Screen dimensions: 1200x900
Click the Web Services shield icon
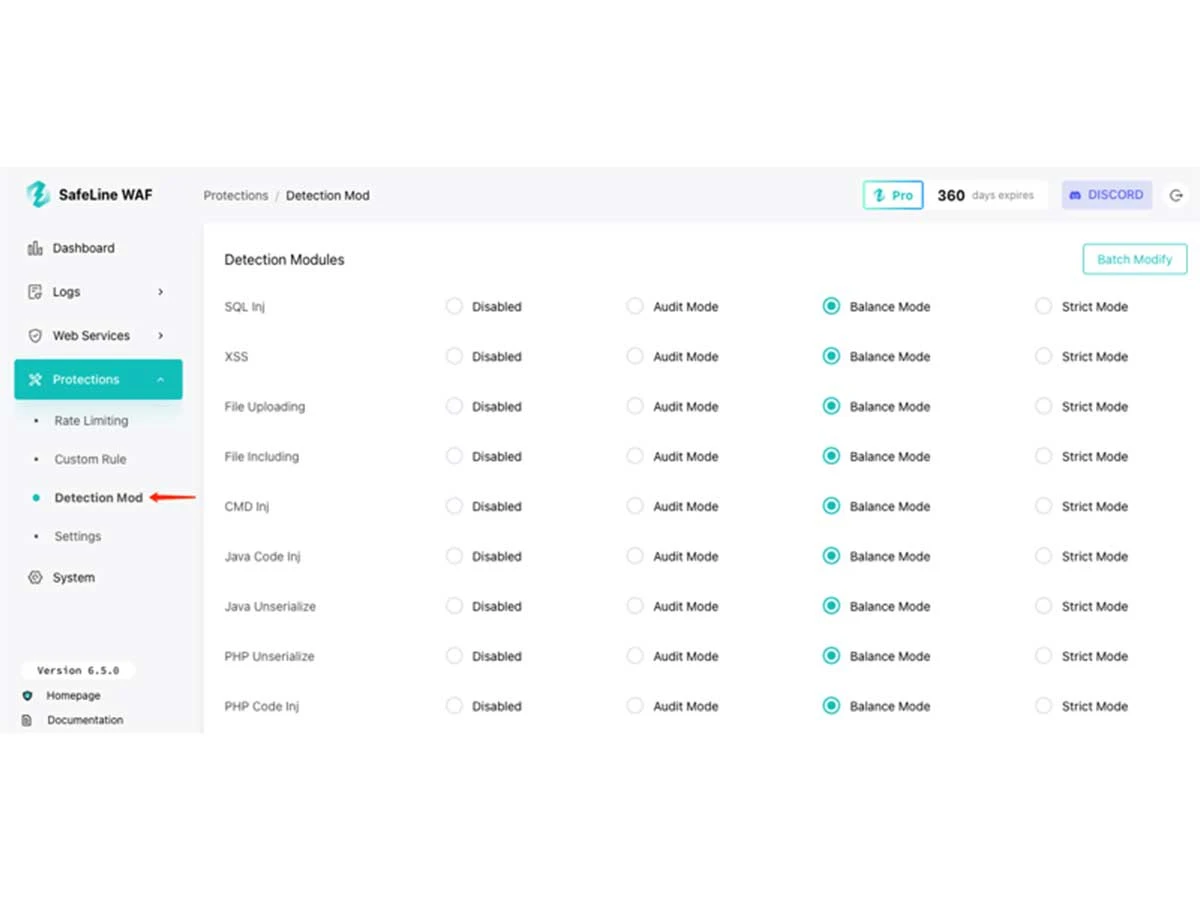35,336
